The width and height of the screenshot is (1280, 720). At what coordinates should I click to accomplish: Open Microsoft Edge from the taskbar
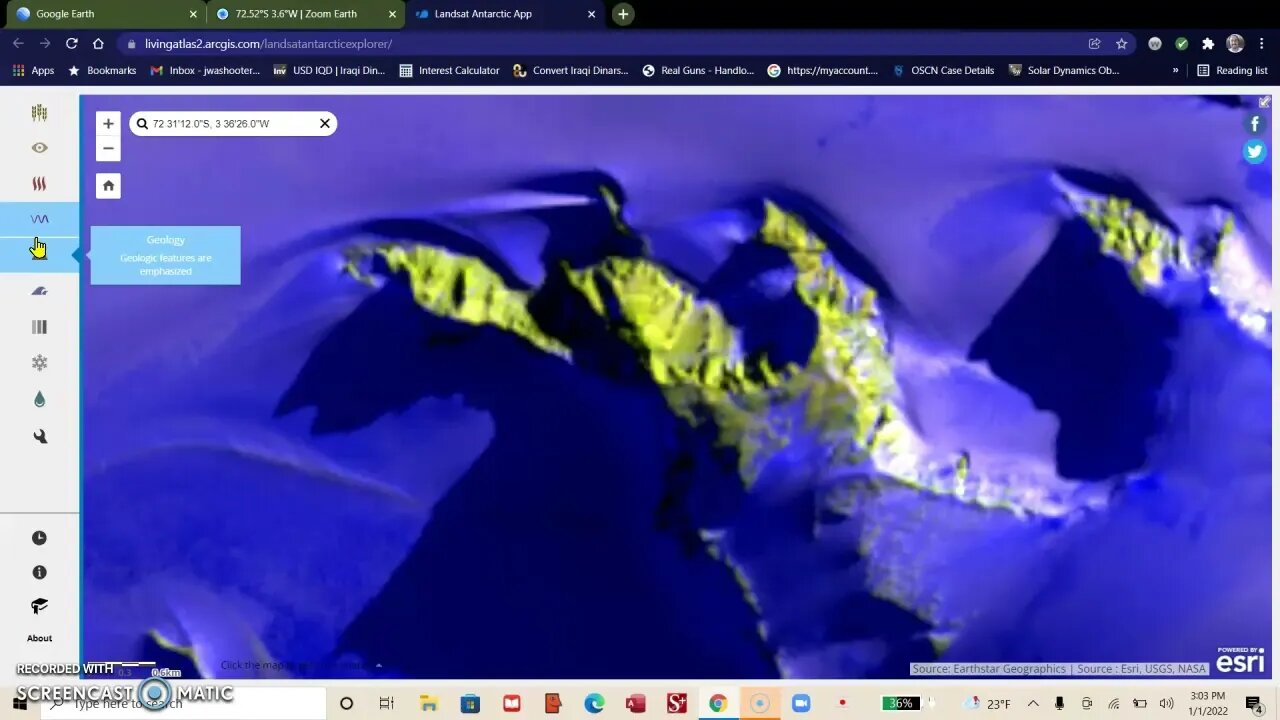click(x=594, y=704)
